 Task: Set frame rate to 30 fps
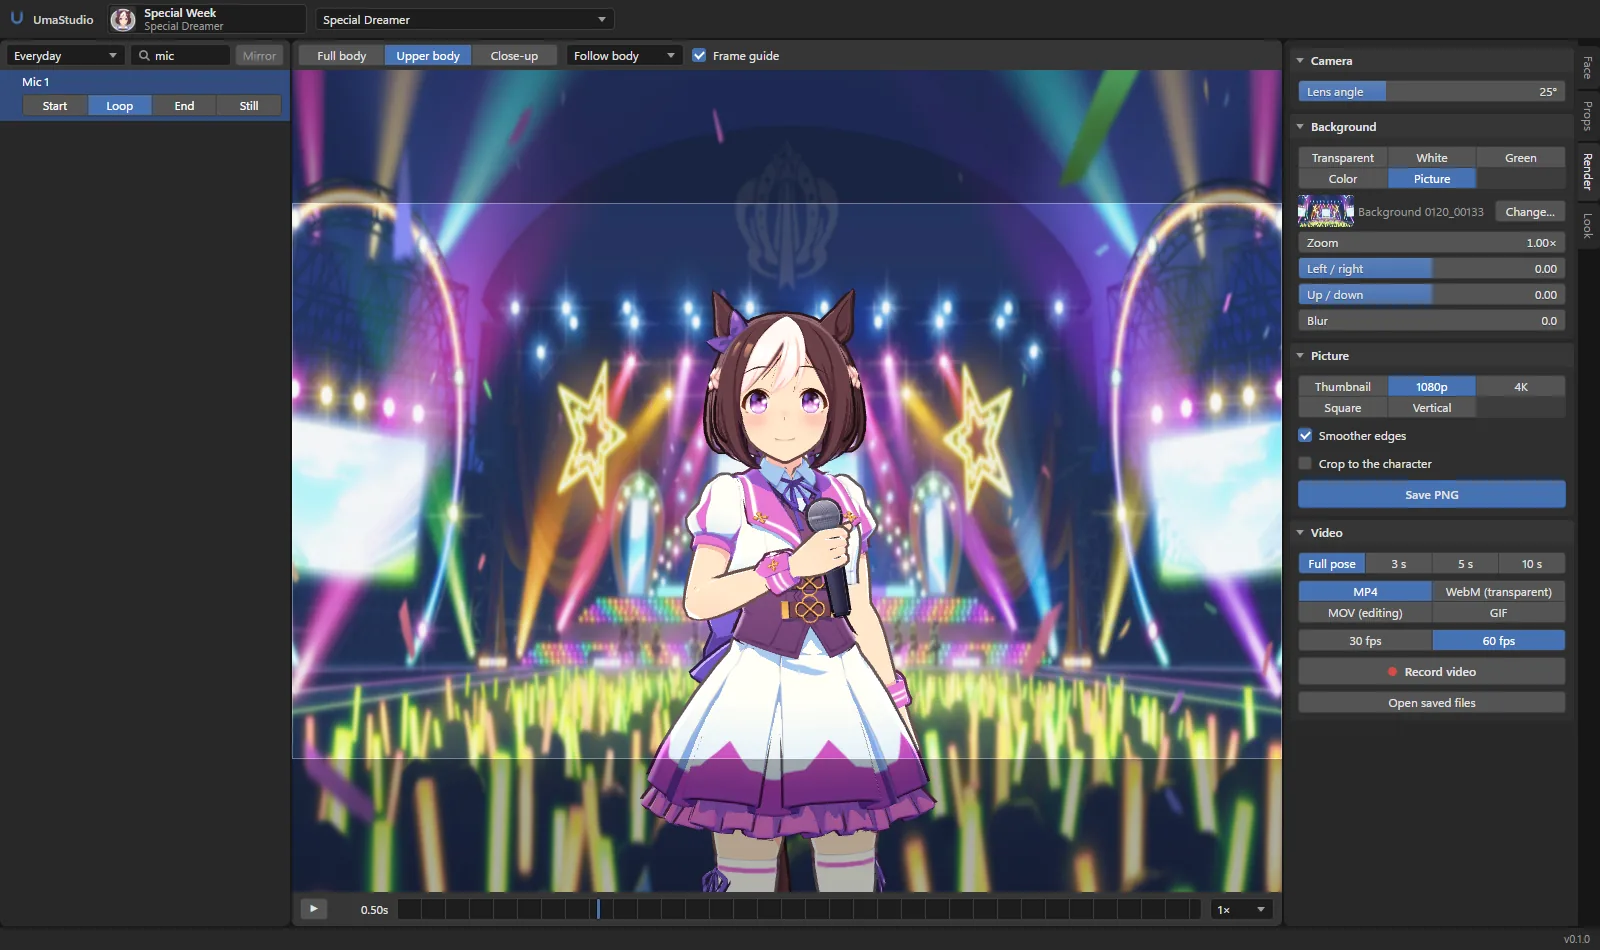1365,641
